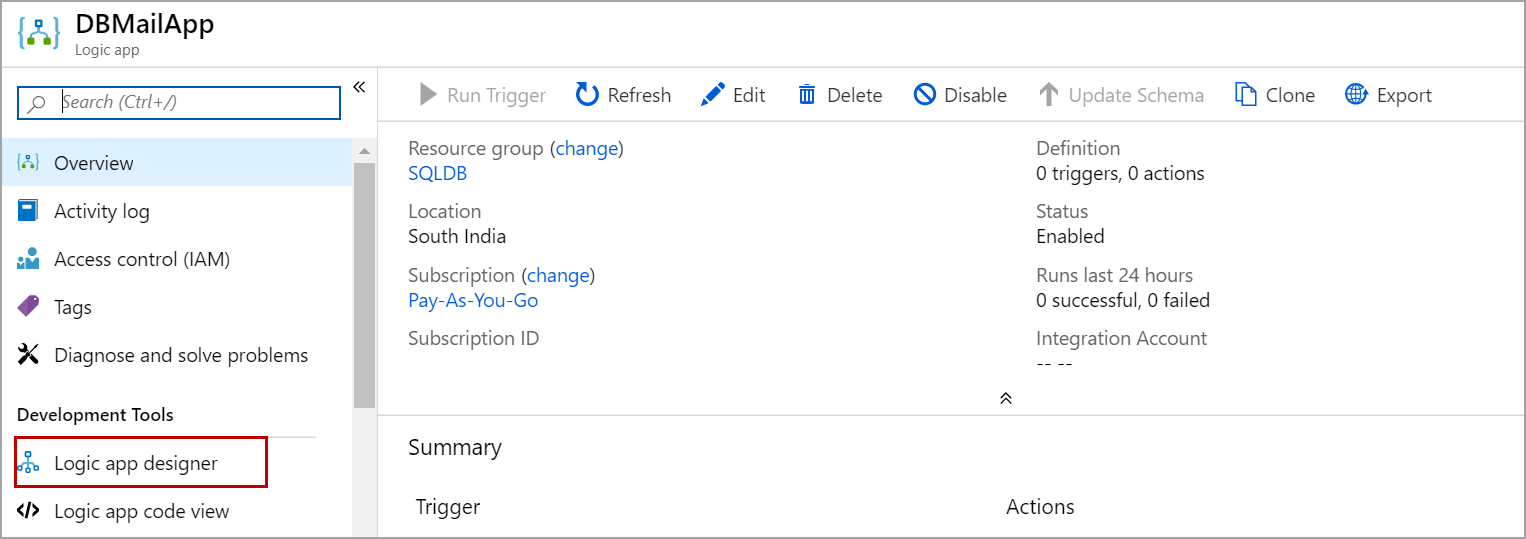Click change link next to Resource group
The image size is (1526, 539).
(x=586, y=148)
